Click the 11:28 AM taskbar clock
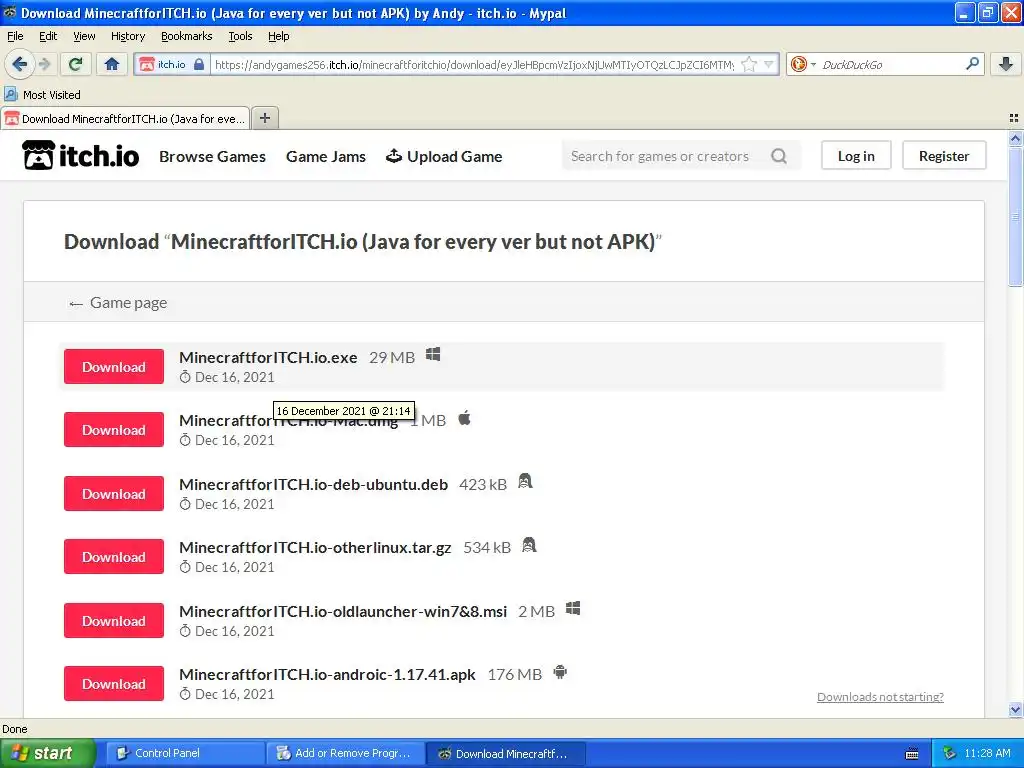 987,753
